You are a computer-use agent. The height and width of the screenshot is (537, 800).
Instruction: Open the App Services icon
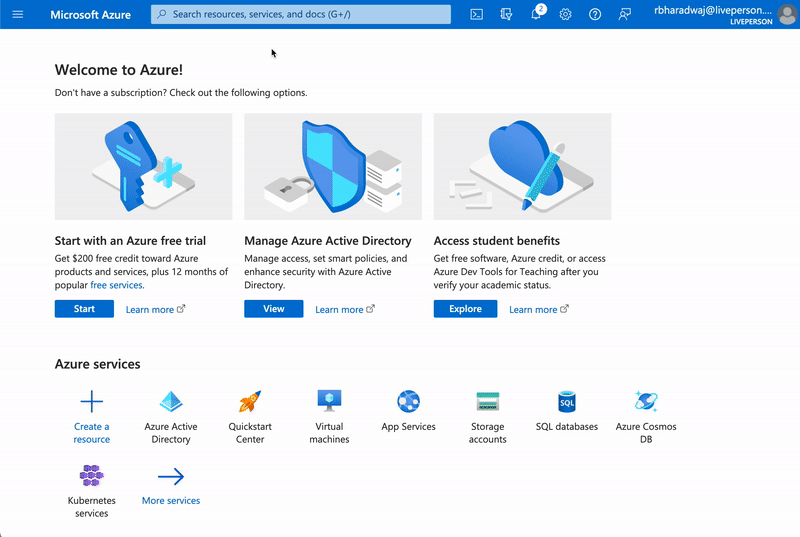409,401
